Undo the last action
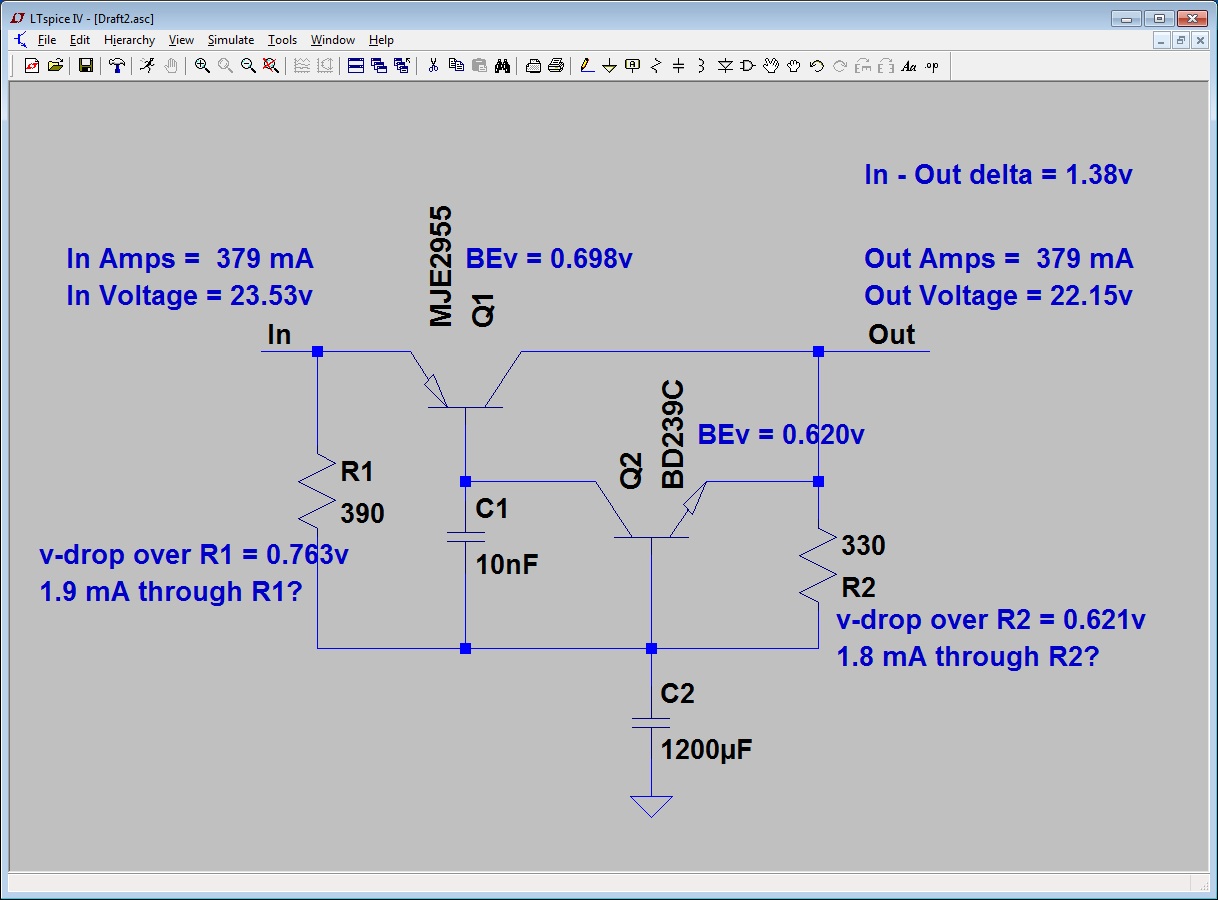This screenshot has width=1218, height=900. pos(817,66)
